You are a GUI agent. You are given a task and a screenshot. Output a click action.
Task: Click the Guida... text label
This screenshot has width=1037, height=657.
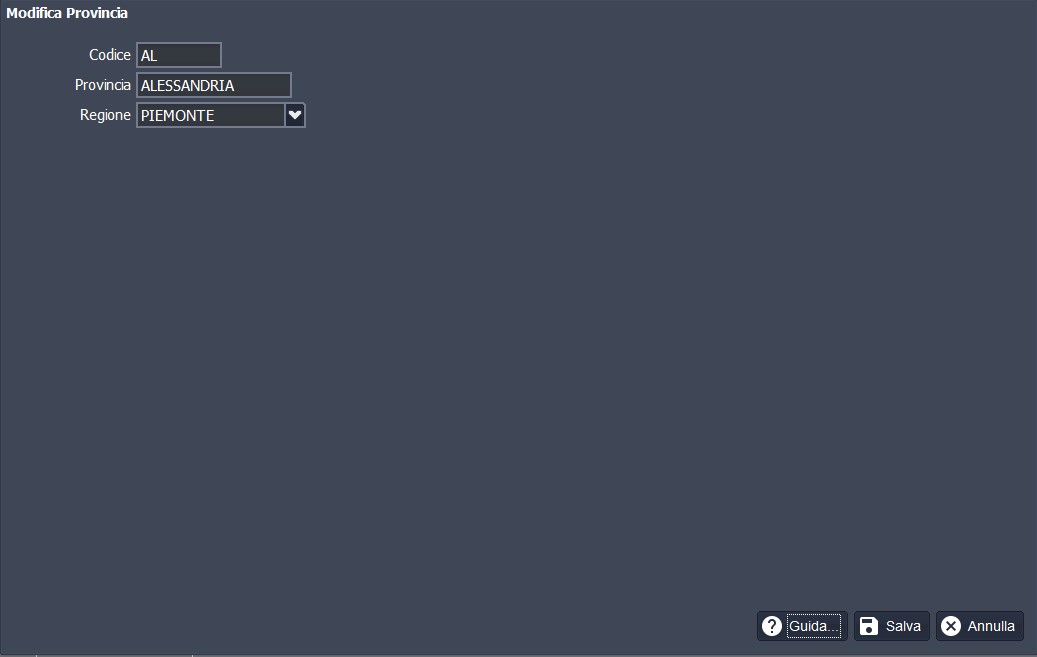pyautogui.click(x=814, y=626)
